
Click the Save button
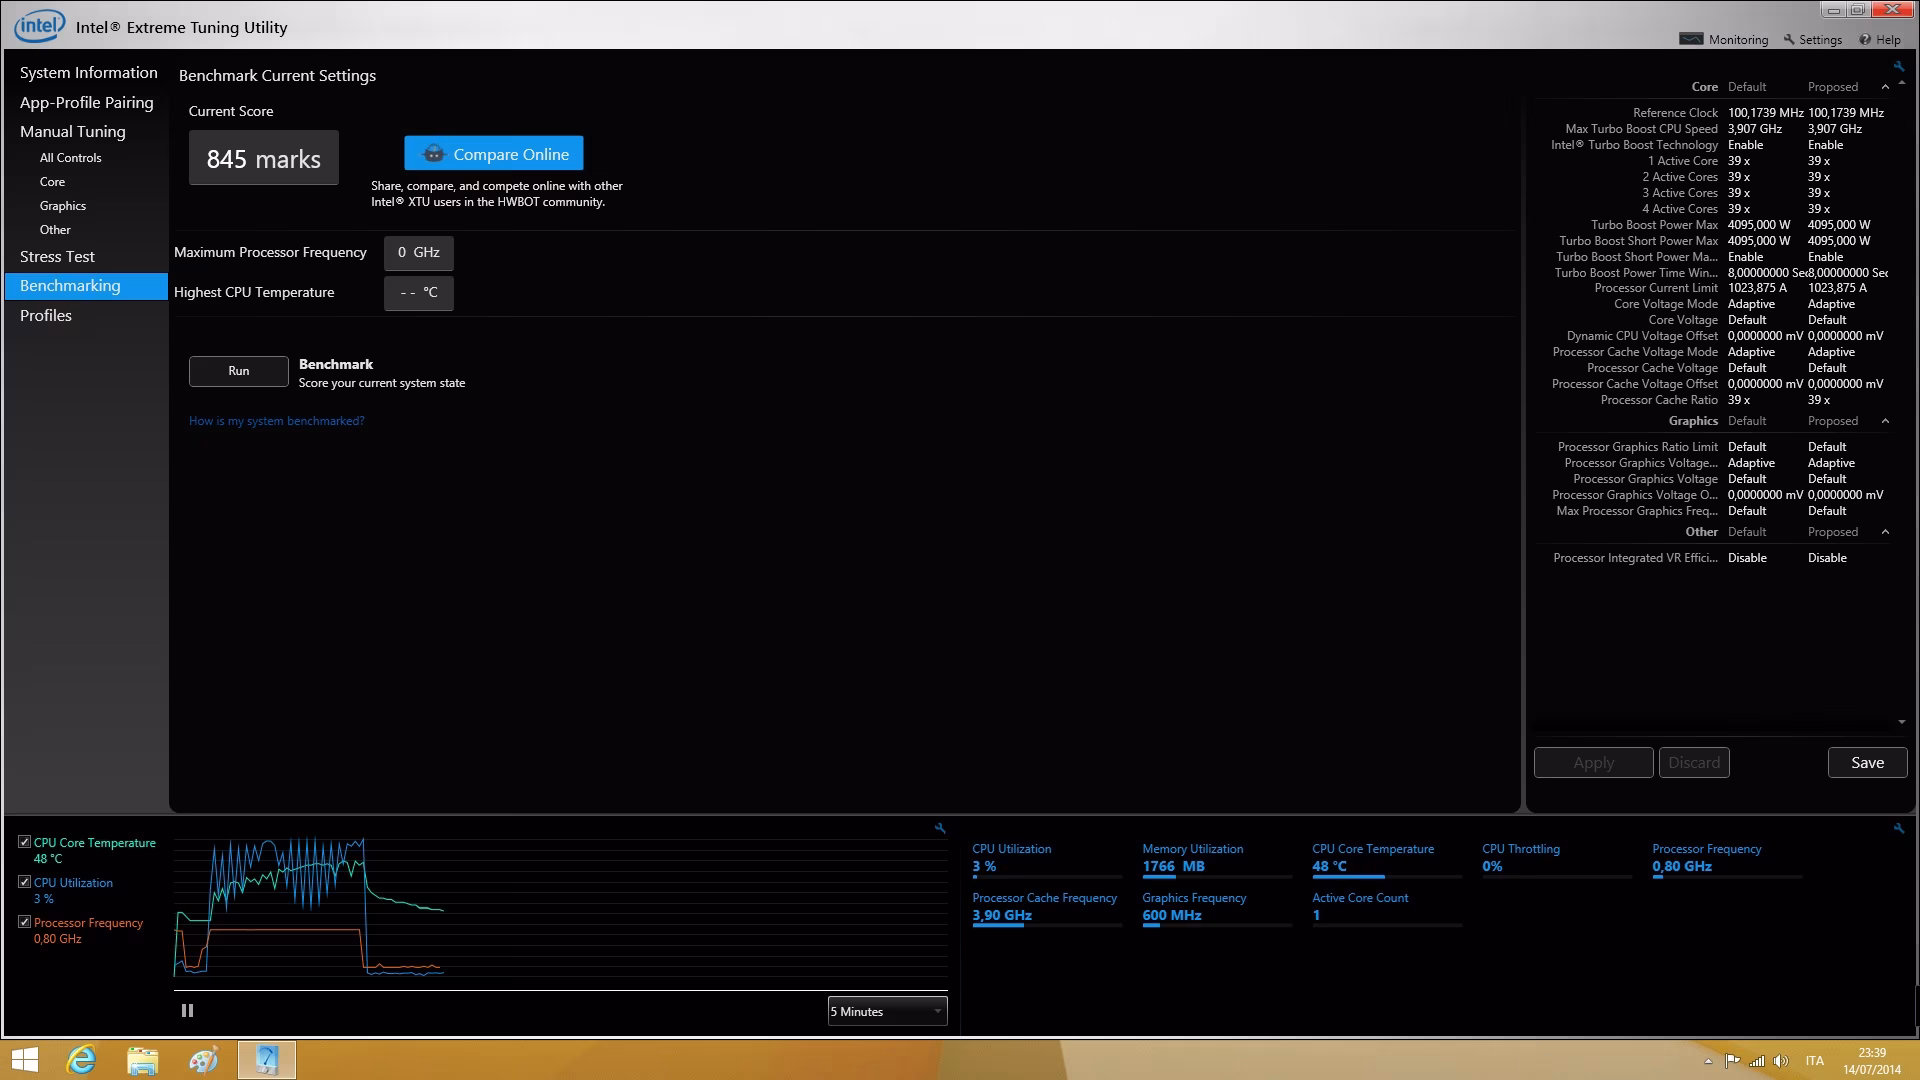1867,763
